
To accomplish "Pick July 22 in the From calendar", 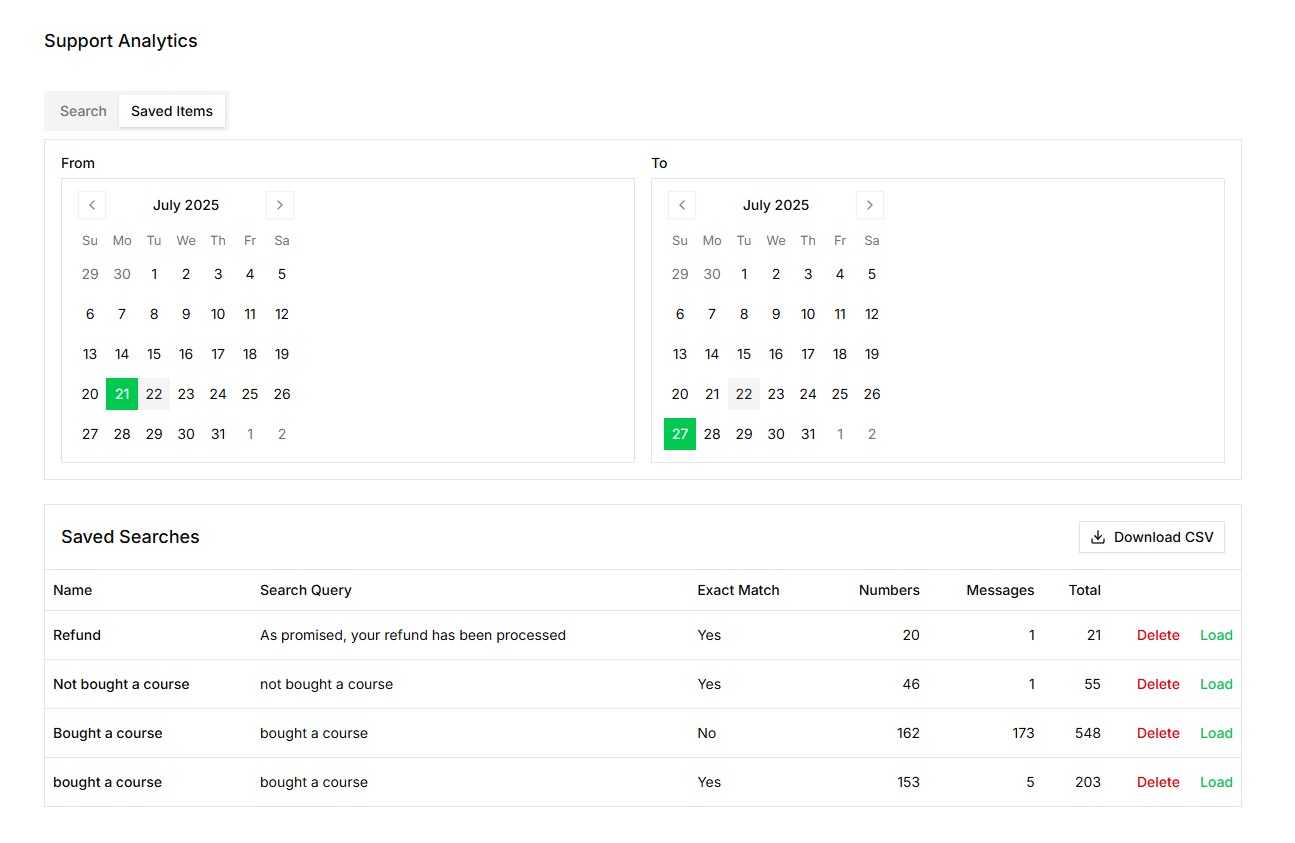I will point(154,394).
